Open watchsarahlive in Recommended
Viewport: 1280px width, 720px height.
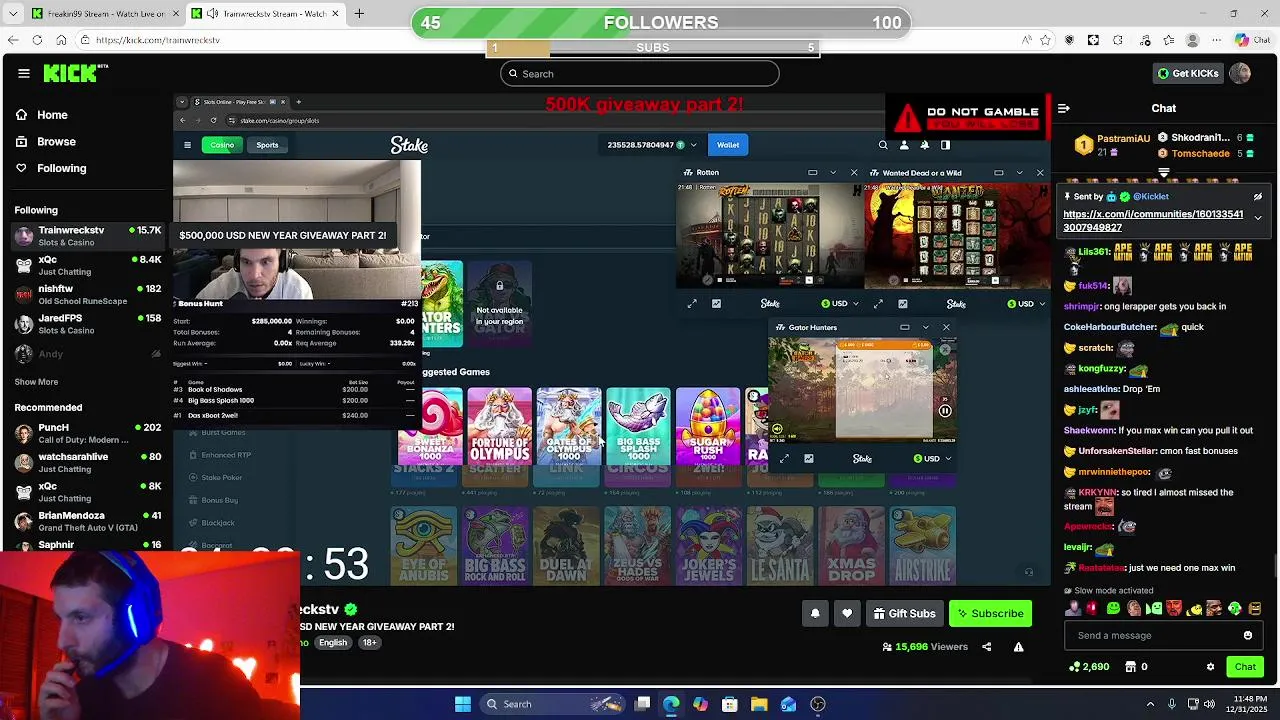pos(87,462)
